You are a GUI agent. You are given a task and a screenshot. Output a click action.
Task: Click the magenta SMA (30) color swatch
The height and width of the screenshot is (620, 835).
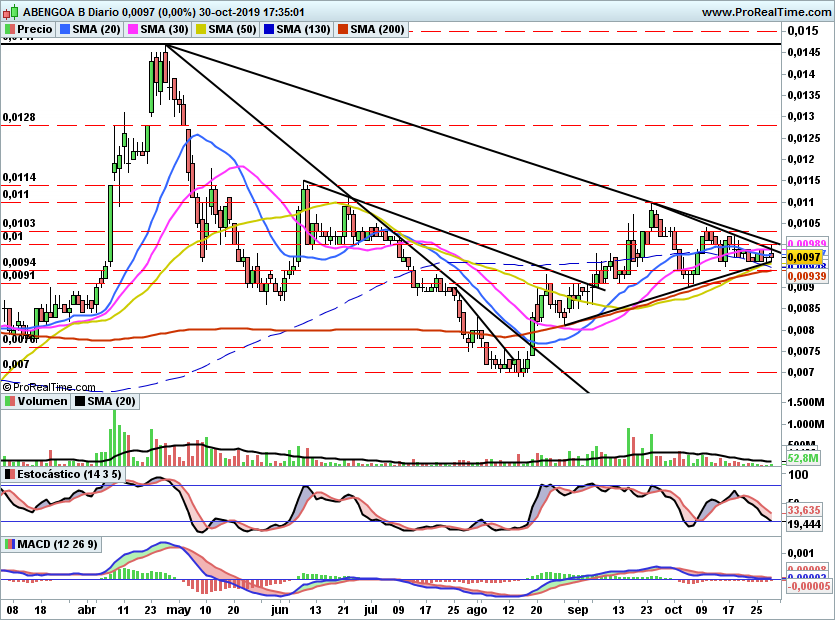click(133, 29)
